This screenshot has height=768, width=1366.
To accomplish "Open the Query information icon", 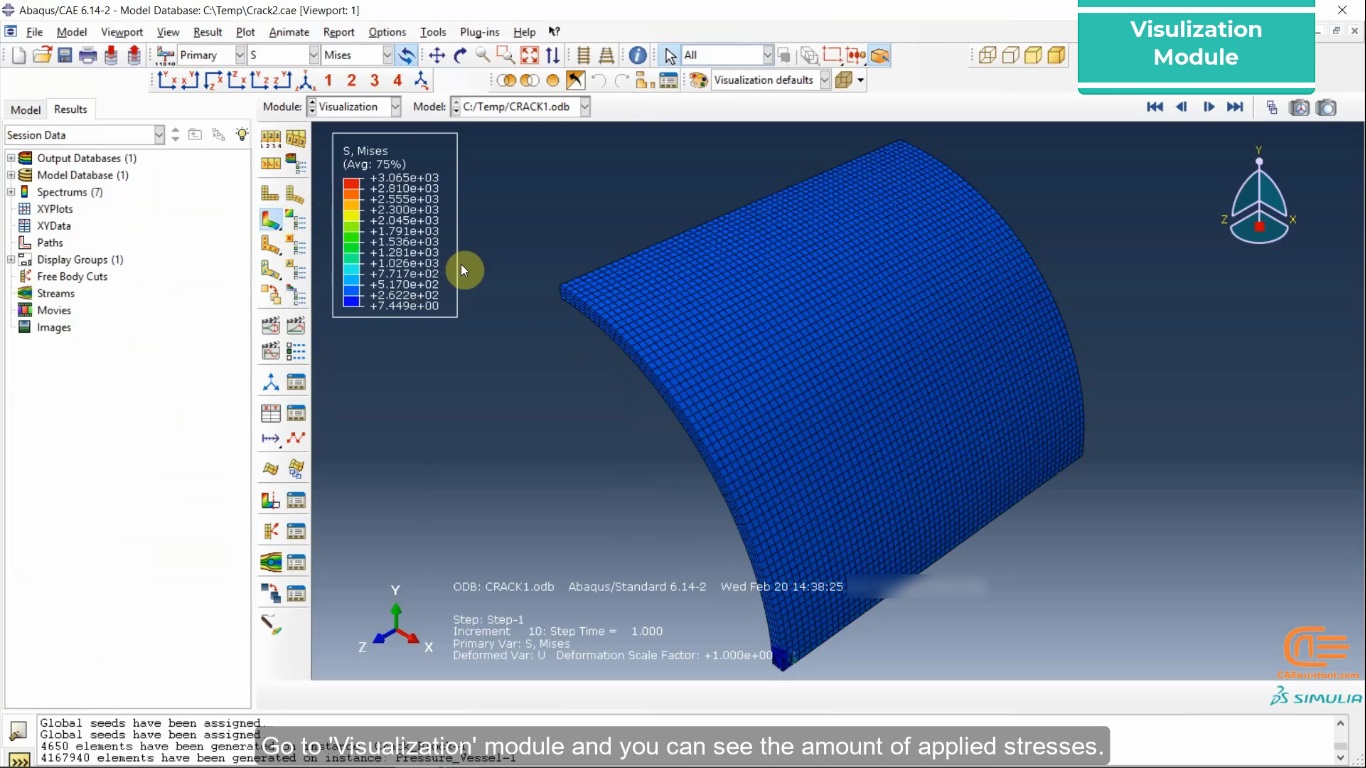I will point(638,56).
